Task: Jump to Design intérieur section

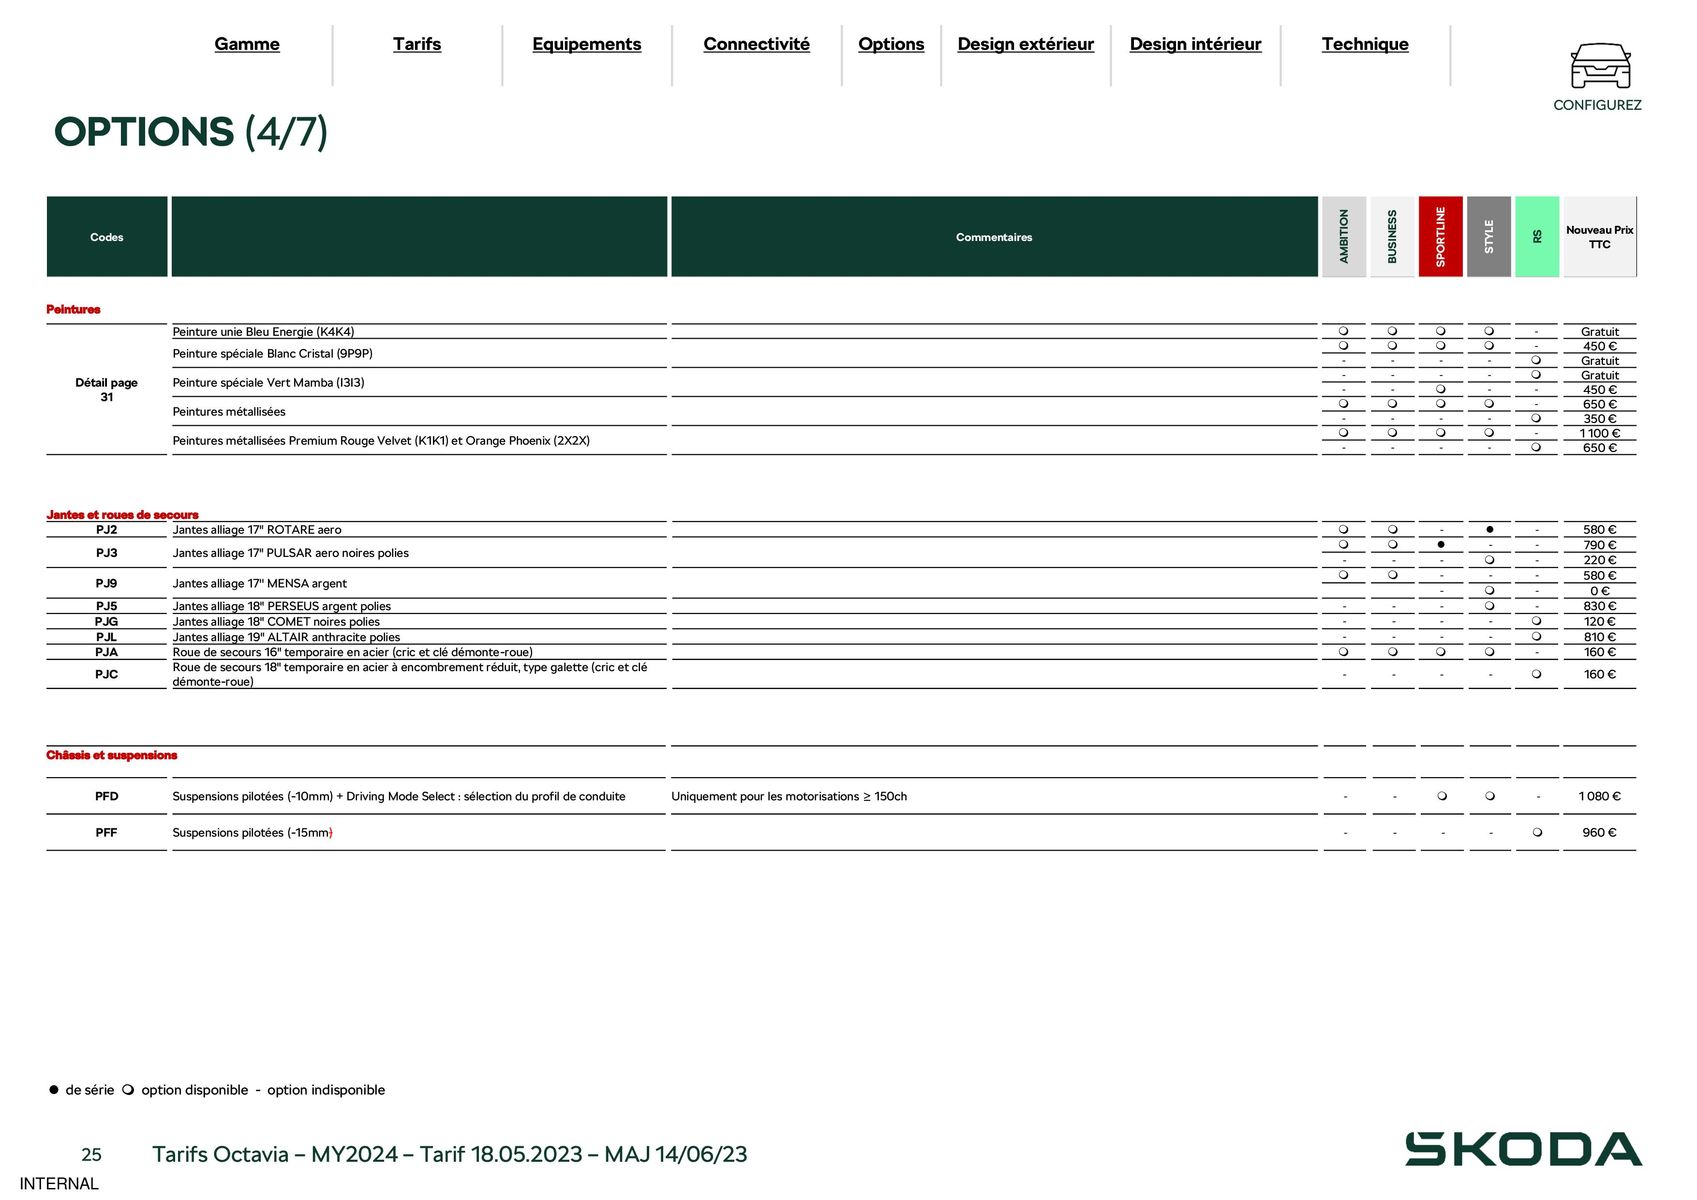Action: pos(1196,44)
